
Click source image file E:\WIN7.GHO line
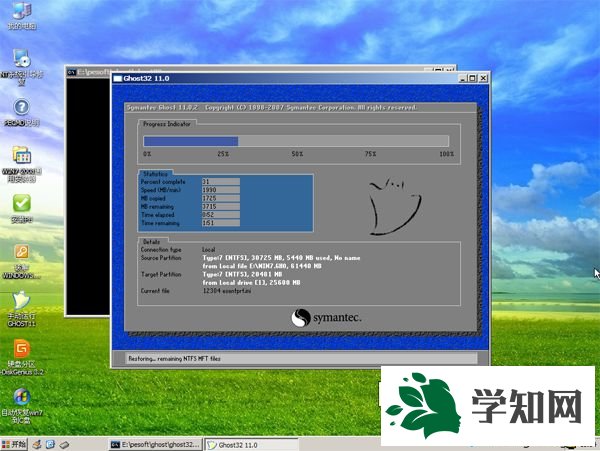tap(262, 266)
